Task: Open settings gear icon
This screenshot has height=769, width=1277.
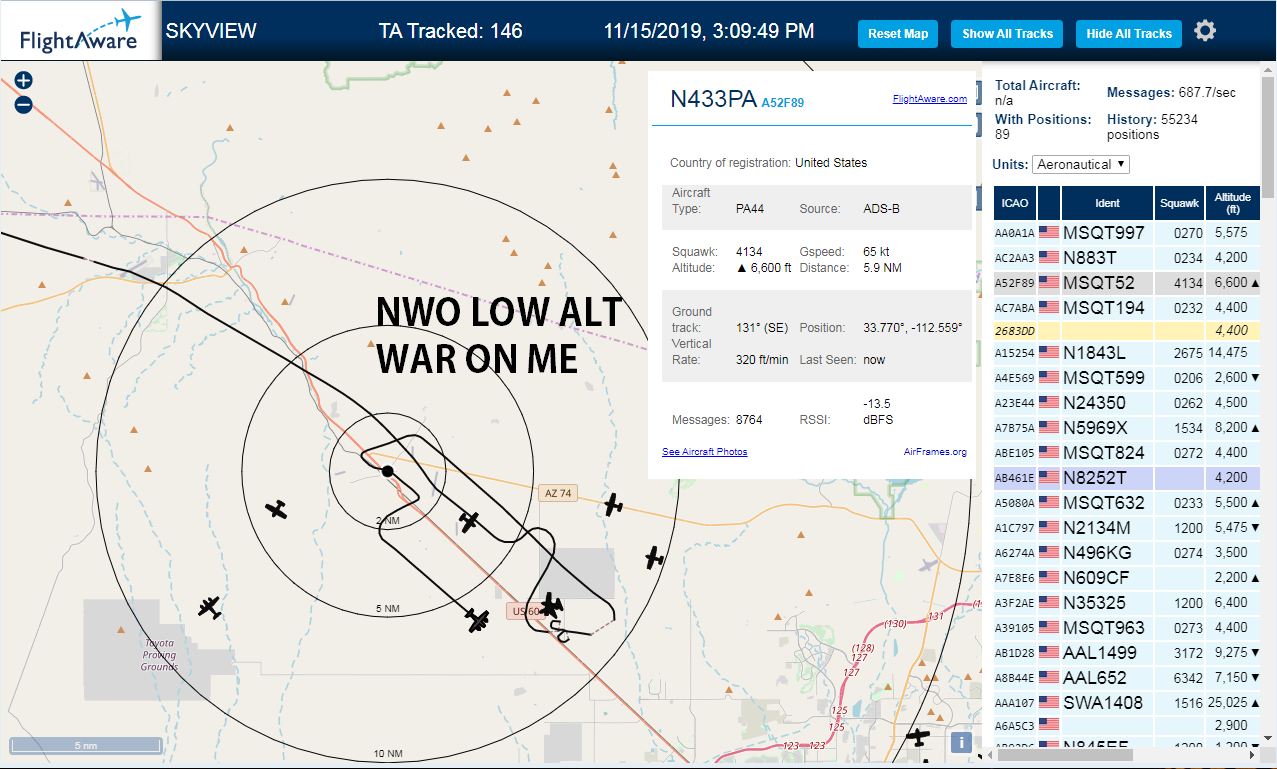Action: 1205,31
